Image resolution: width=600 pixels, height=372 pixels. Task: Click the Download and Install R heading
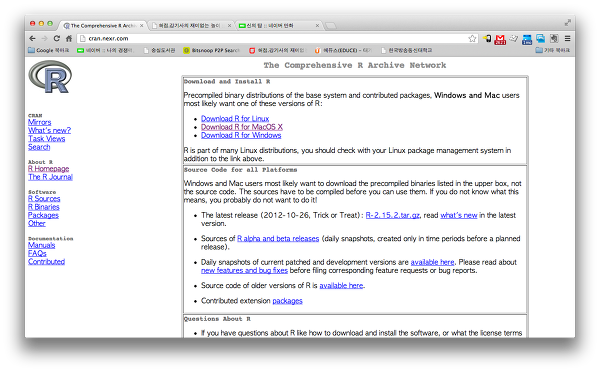point(227,82)
